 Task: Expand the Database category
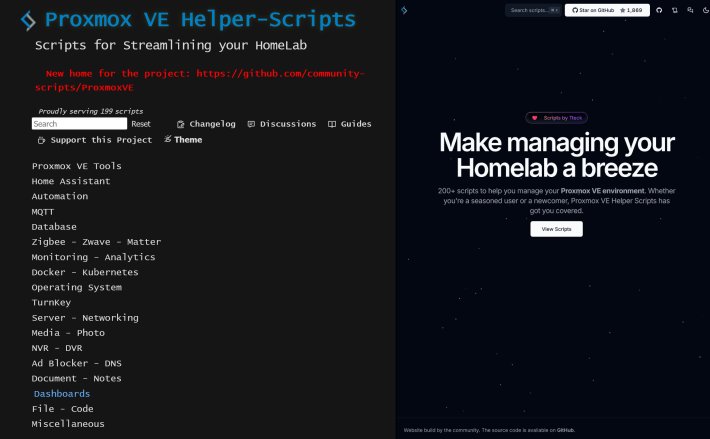click(x=54, y=227)
